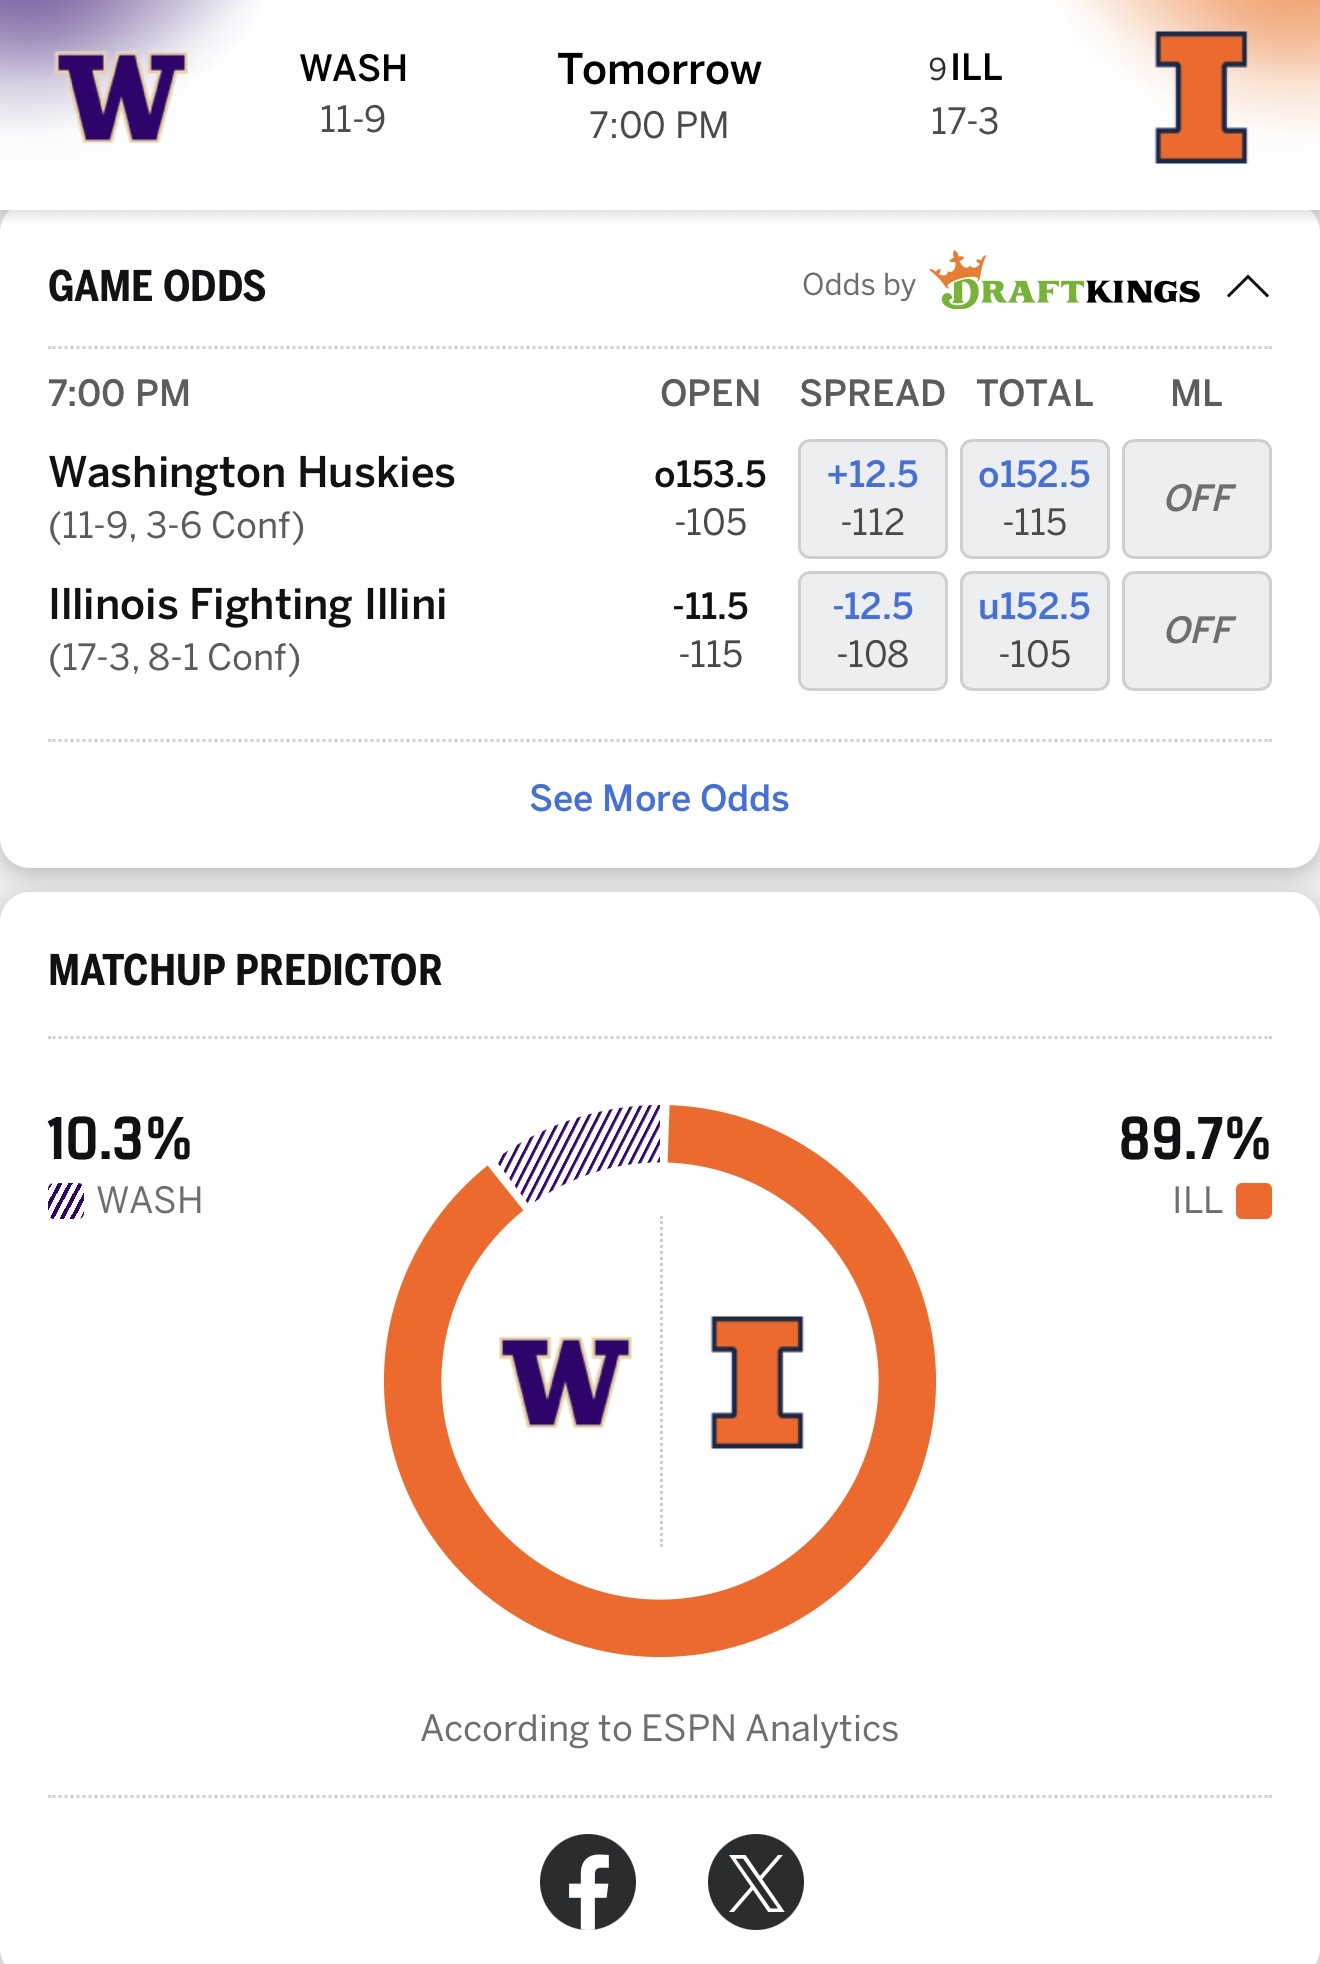Viewport: 1320px width, 1964px height.
Task: Tap Illinois logo inside predictor donut
Action: (757, 1381)
